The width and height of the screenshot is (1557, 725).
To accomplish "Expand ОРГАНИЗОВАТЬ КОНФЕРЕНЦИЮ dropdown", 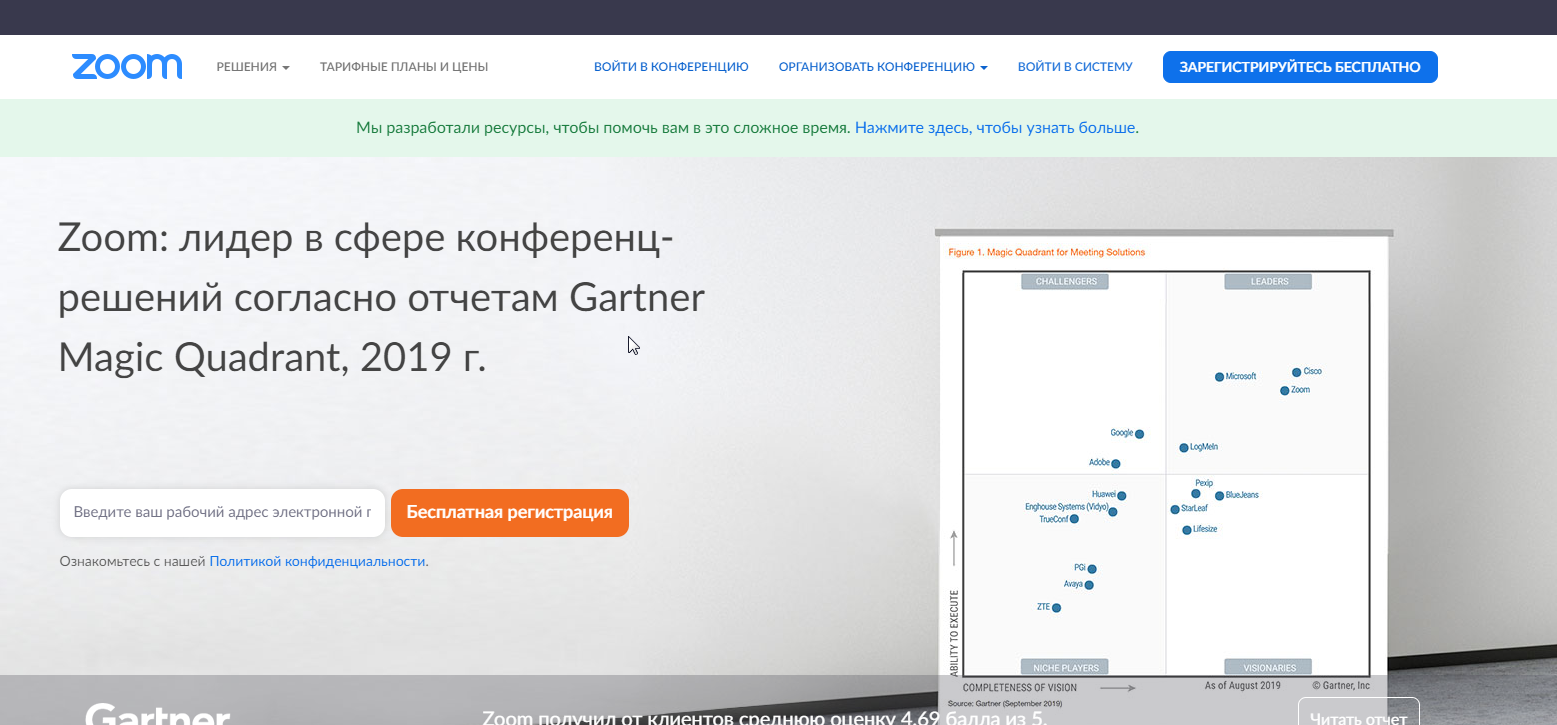I will [x=883, y=67].
